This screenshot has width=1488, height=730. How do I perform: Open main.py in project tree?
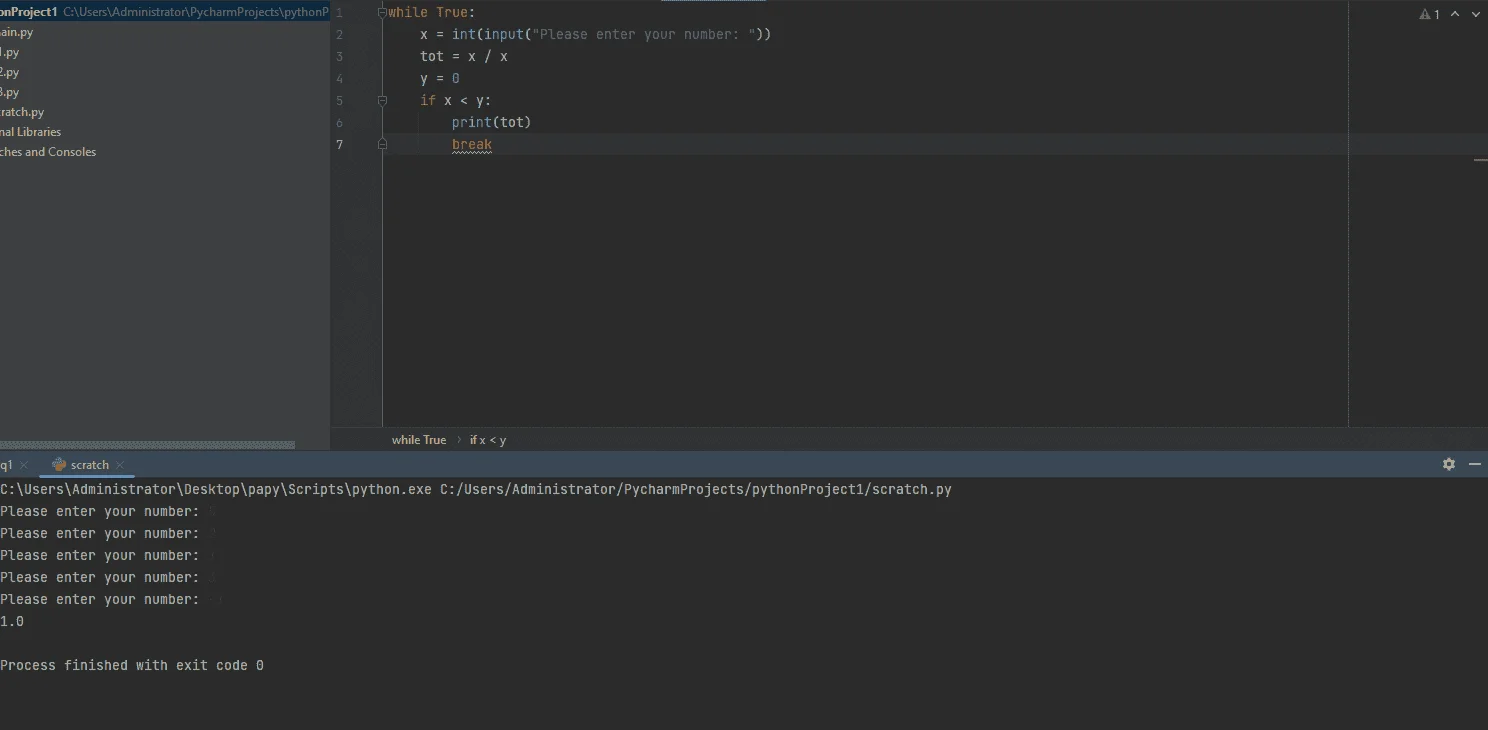click(x=16, y=32)
